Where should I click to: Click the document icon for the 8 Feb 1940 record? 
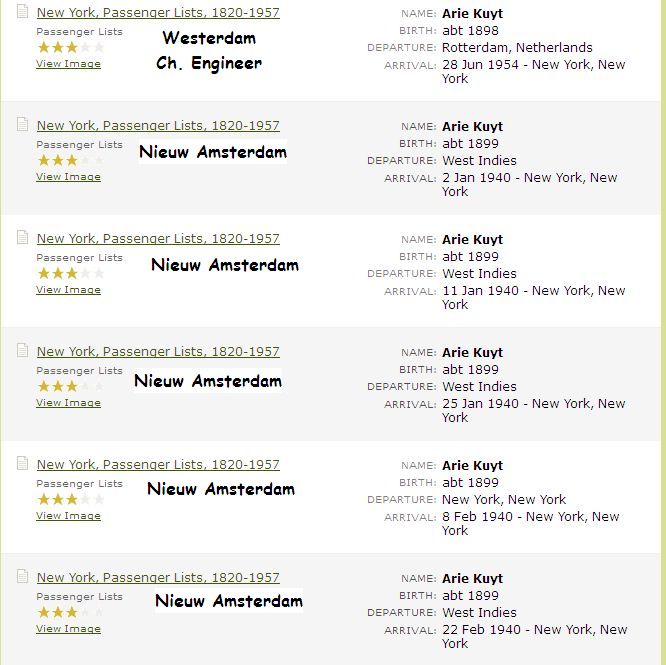[x=22, y=464]
